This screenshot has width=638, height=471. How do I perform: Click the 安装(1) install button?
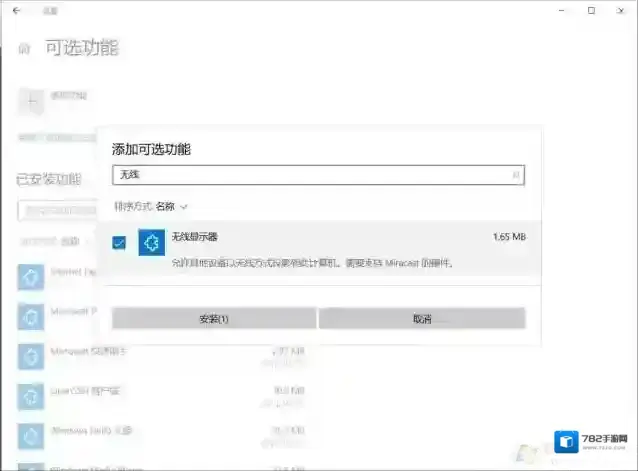click(214, 318)
